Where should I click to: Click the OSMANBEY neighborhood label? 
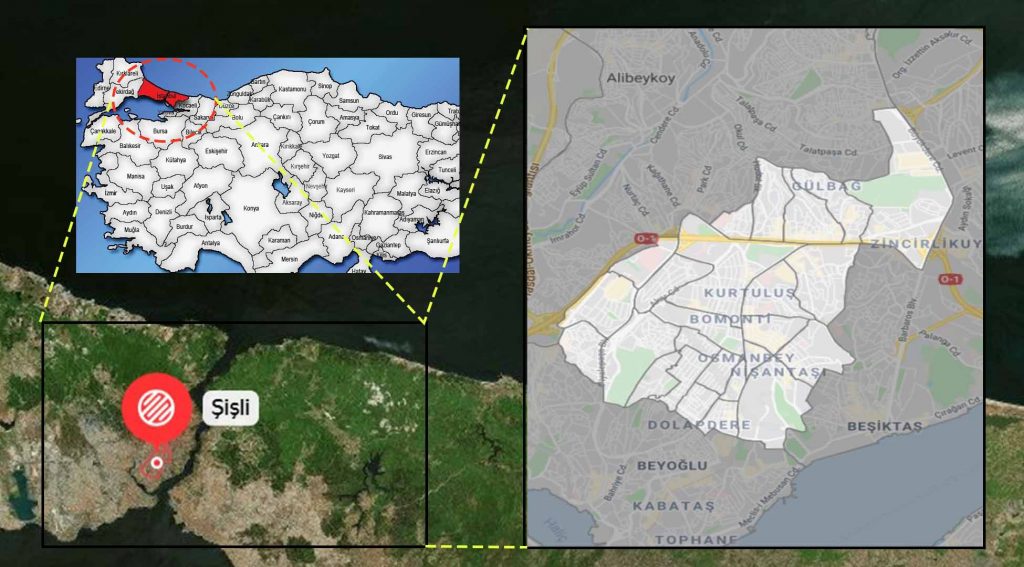[x=746, y=358]
